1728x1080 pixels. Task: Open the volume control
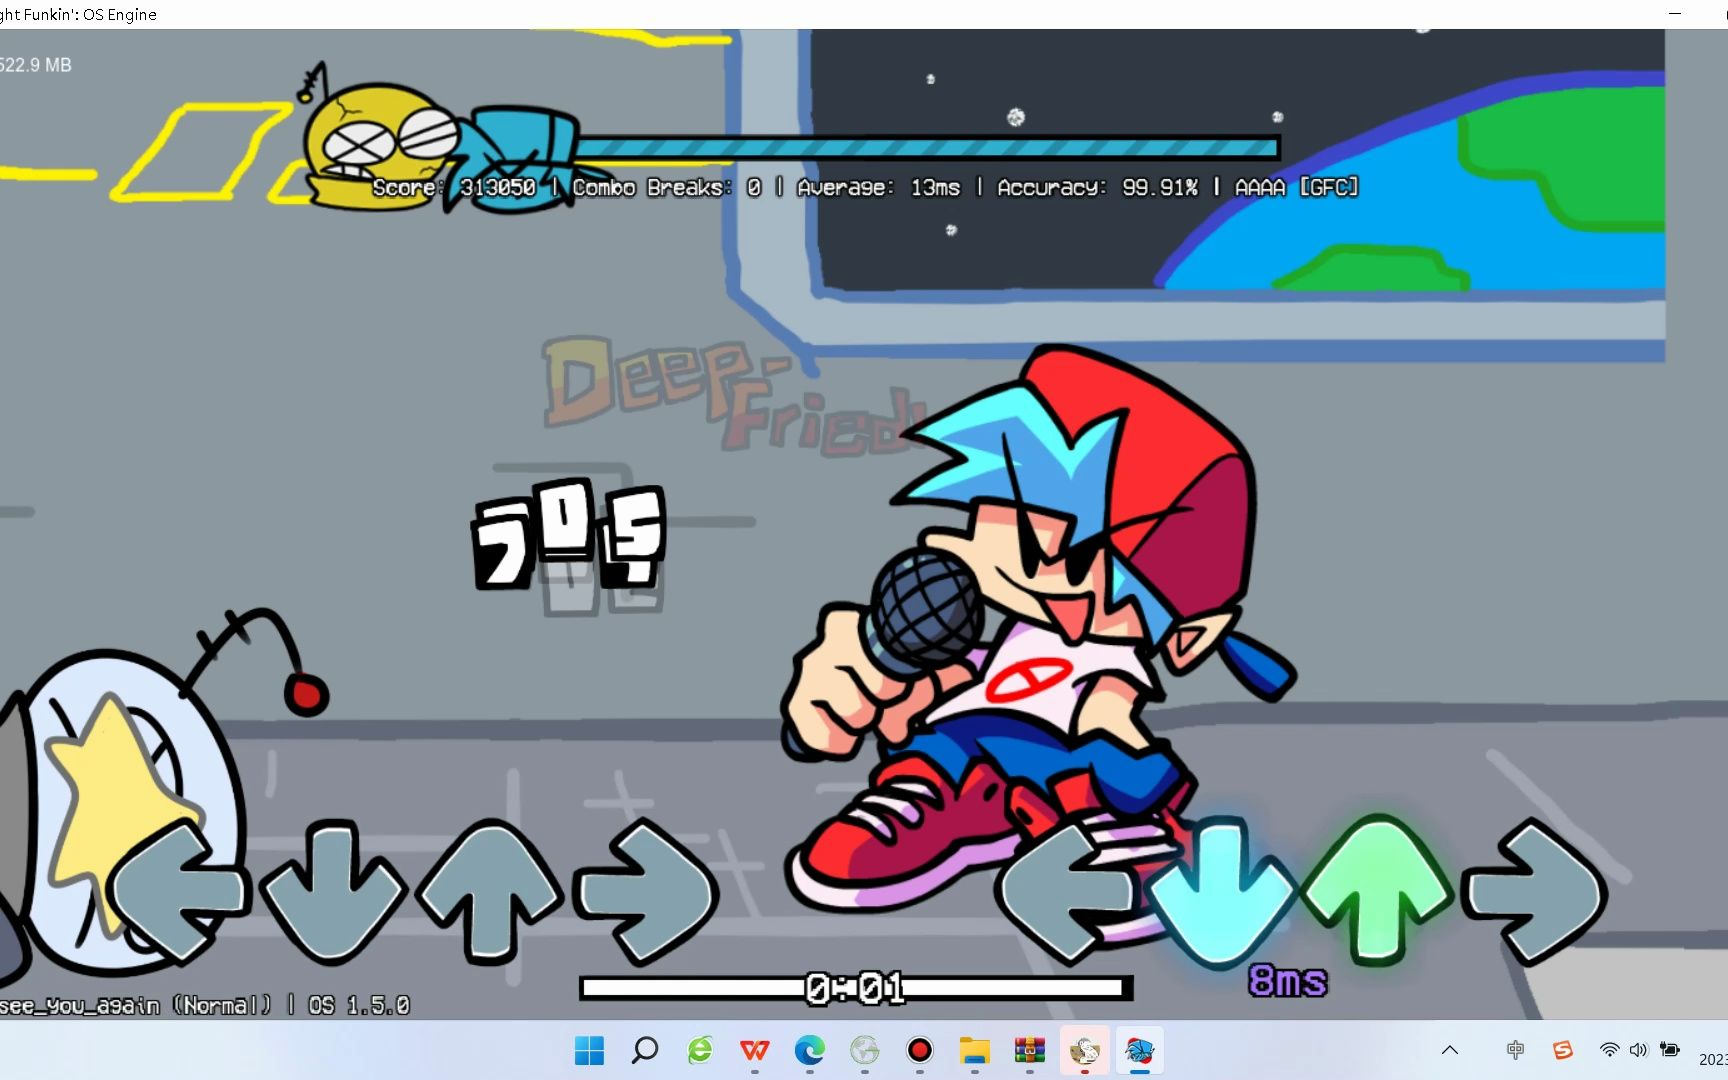click(1638, 1050)
